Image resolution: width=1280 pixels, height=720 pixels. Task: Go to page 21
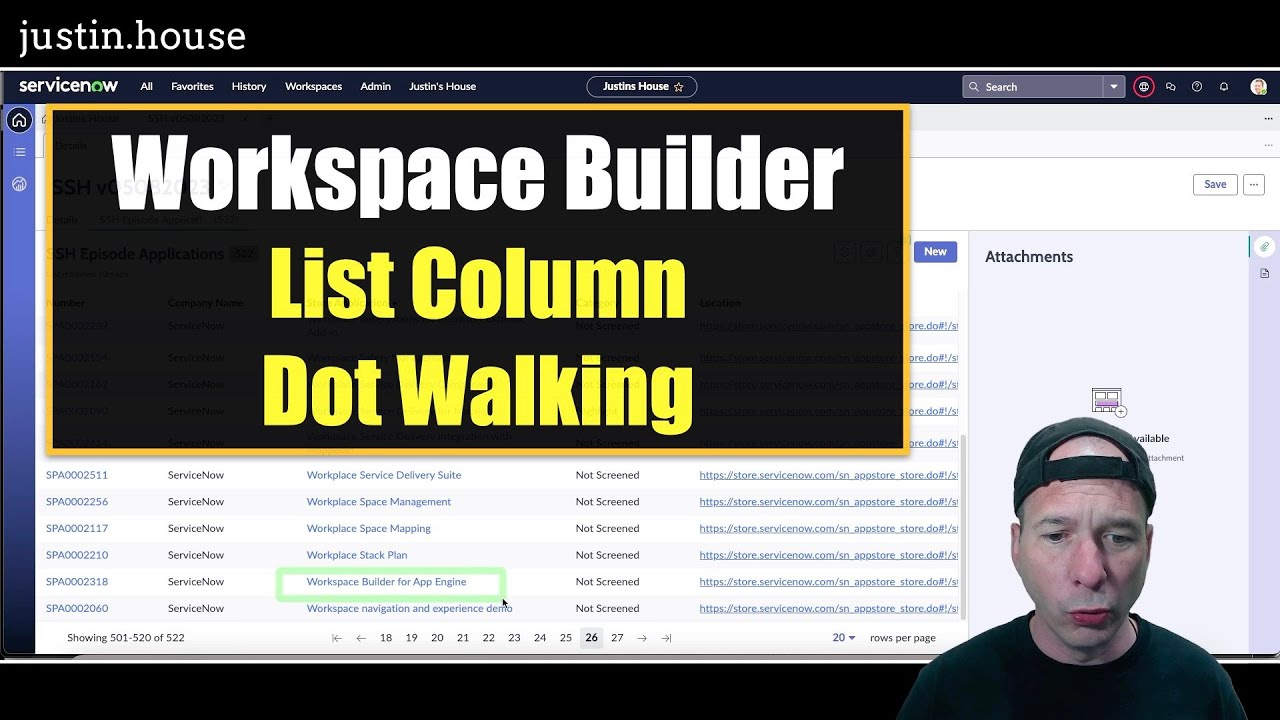pyautogui.click(x=463, y=638)
